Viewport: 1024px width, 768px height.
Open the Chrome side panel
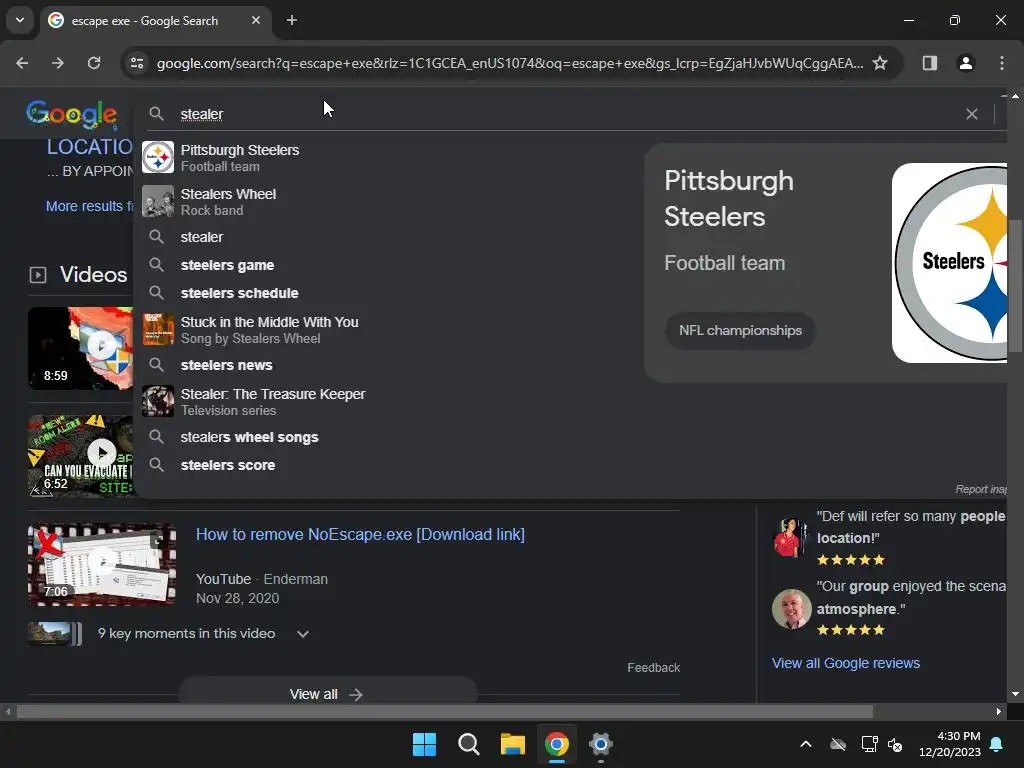pos(930,63)
